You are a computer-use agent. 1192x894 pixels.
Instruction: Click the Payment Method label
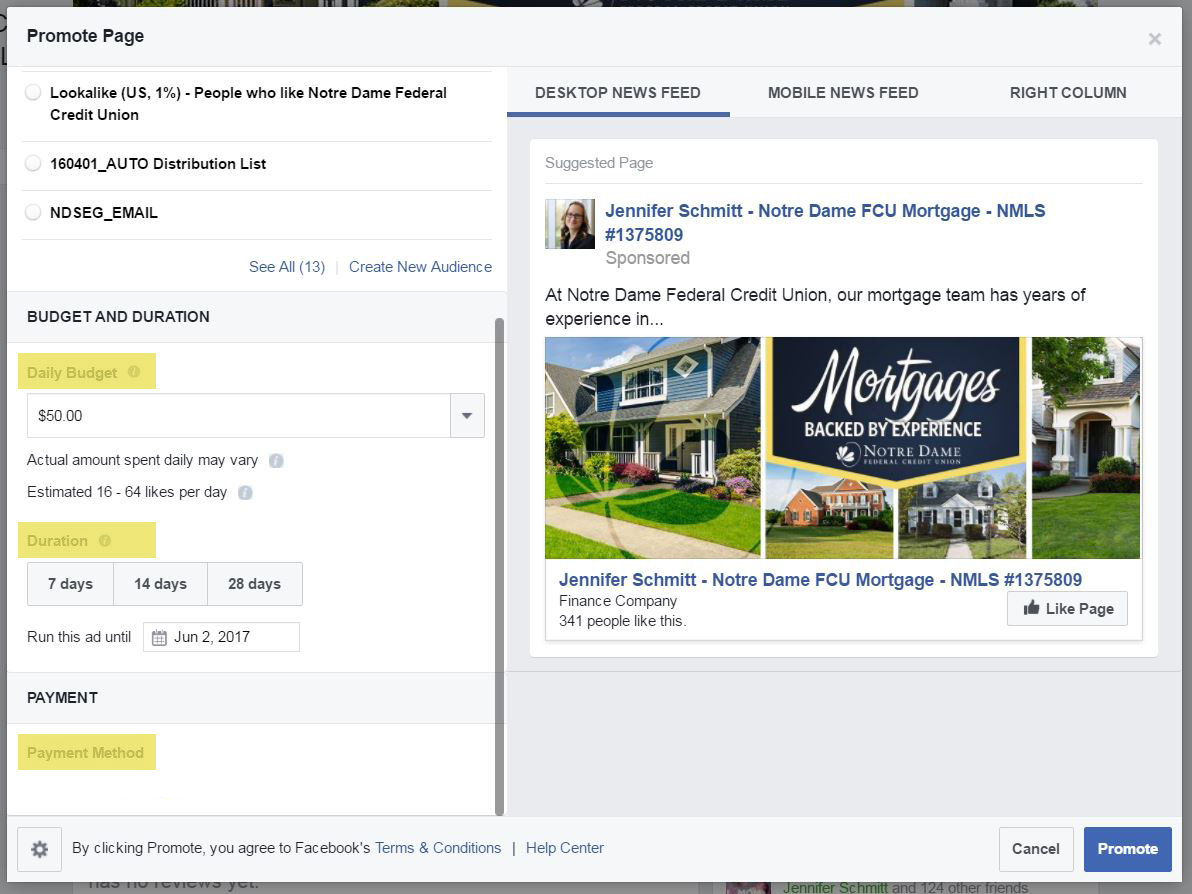(x=85, y=753)
